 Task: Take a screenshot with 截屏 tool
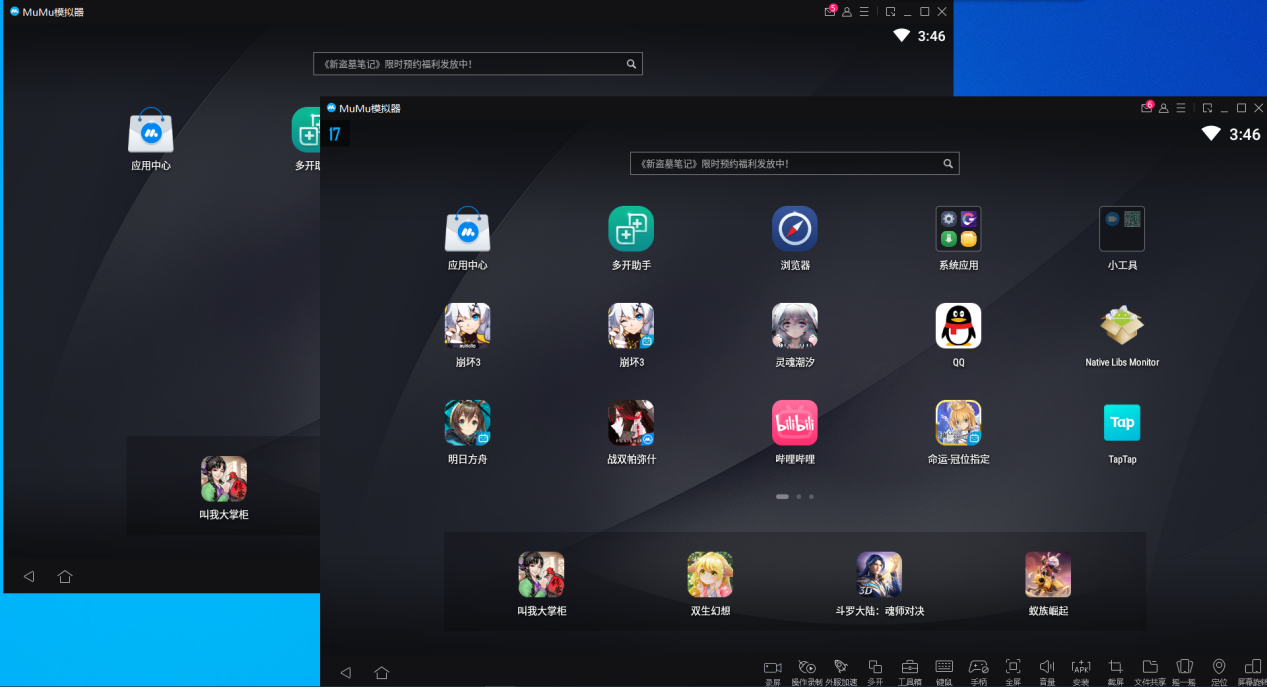[x=1115, y=668]
